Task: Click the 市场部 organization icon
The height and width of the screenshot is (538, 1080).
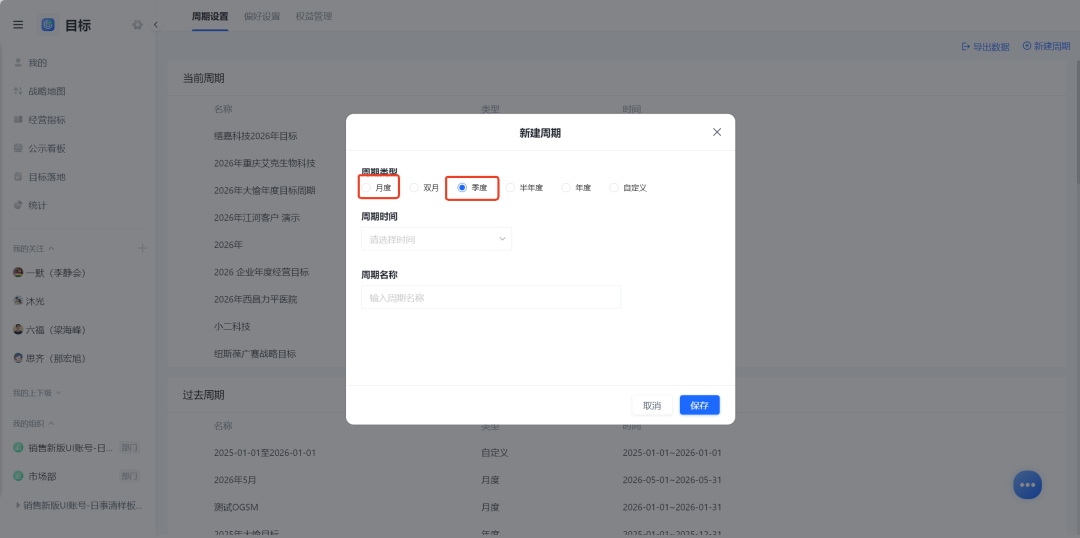Action: 19,476
